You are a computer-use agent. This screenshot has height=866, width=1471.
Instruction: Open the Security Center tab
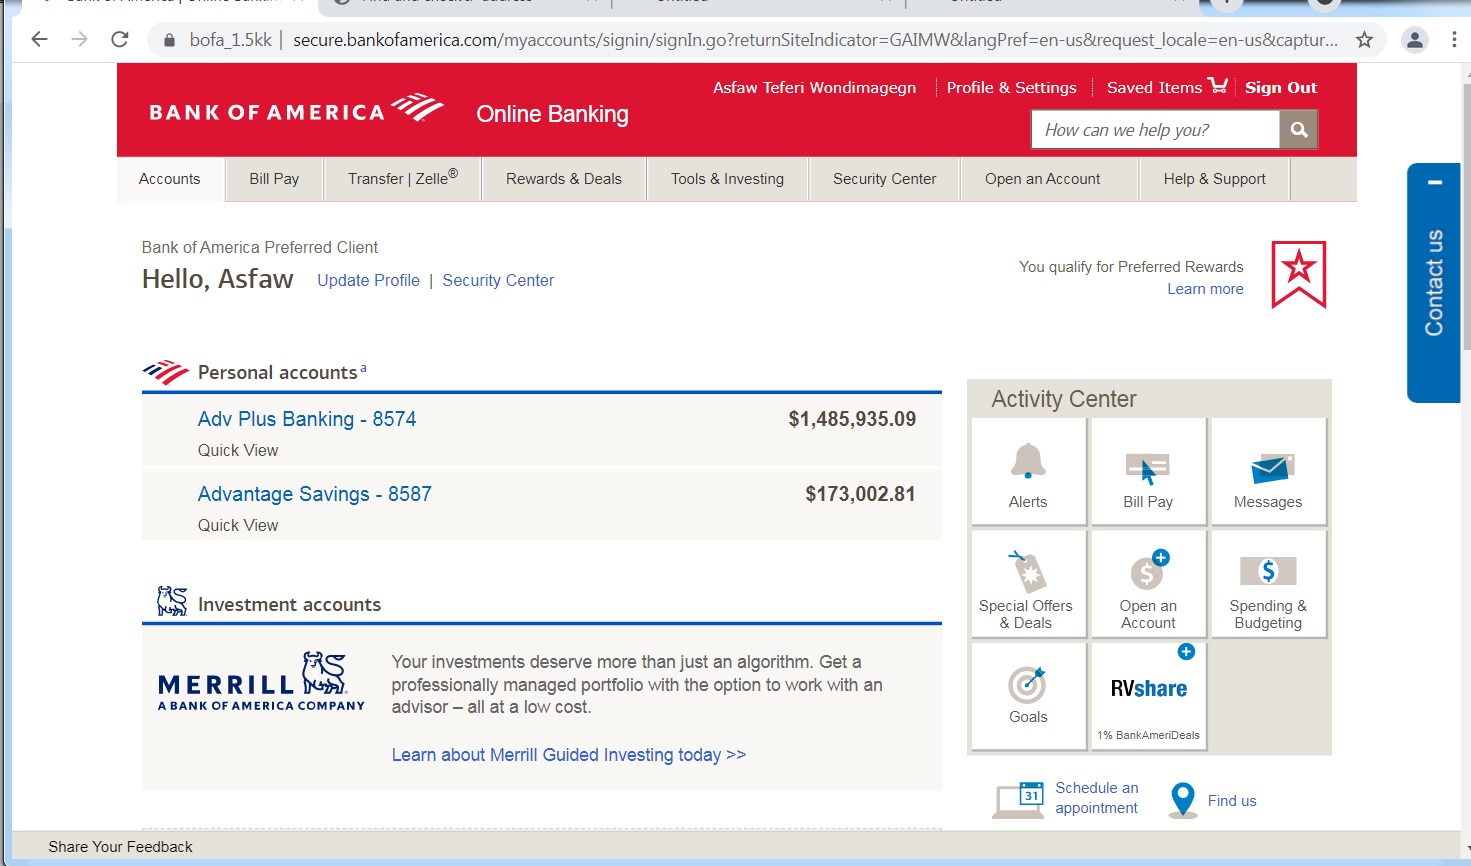(884, 179)
